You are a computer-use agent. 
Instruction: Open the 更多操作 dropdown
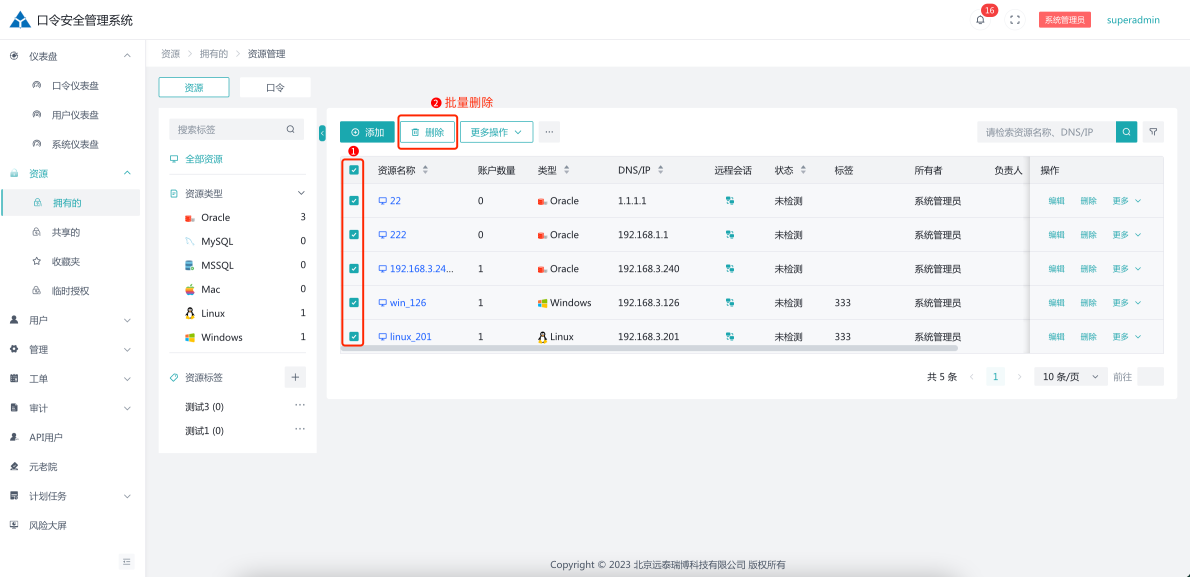[496, 132]
